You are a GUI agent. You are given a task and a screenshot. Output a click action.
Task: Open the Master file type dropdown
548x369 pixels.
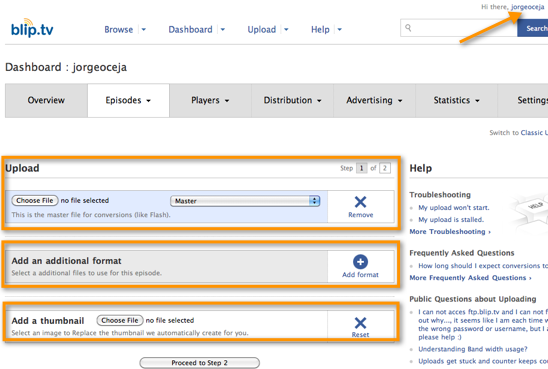coord(245,201)
